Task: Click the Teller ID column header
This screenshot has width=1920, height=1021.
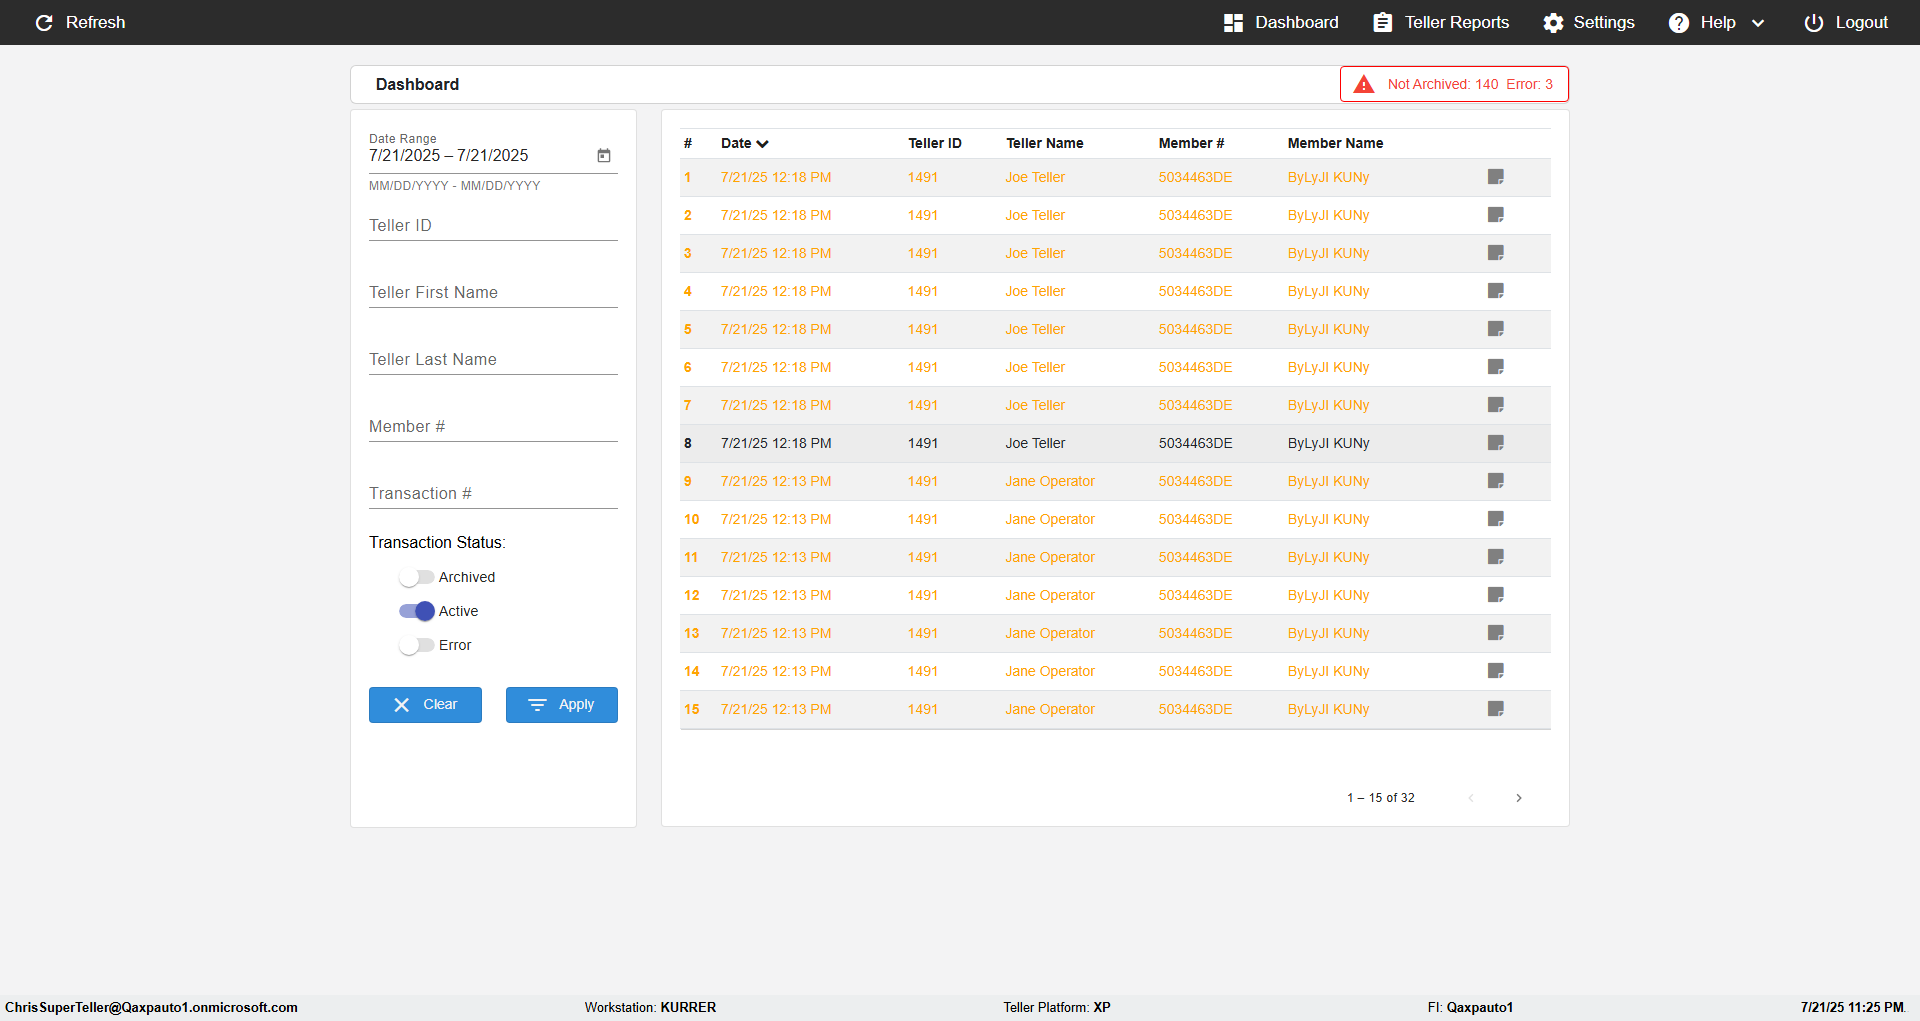Action: [x=935, y=143]
